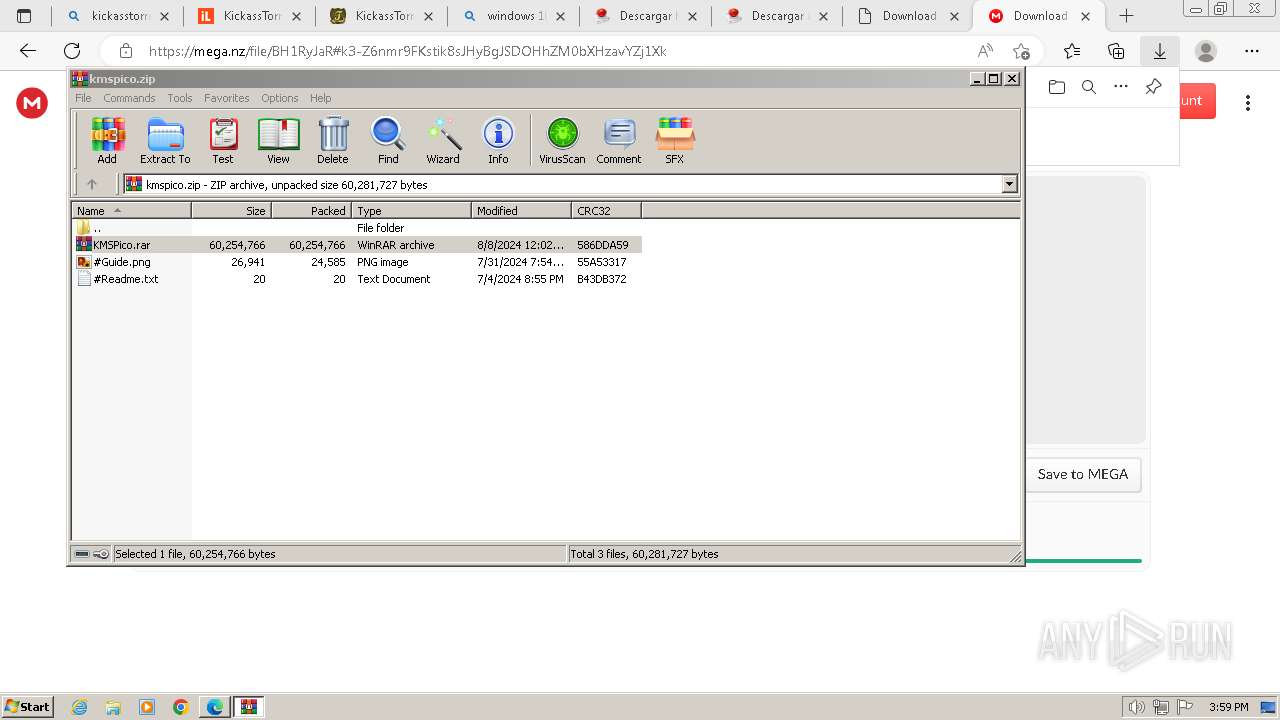Click the Delete trash icon

[x=333, y=140]
